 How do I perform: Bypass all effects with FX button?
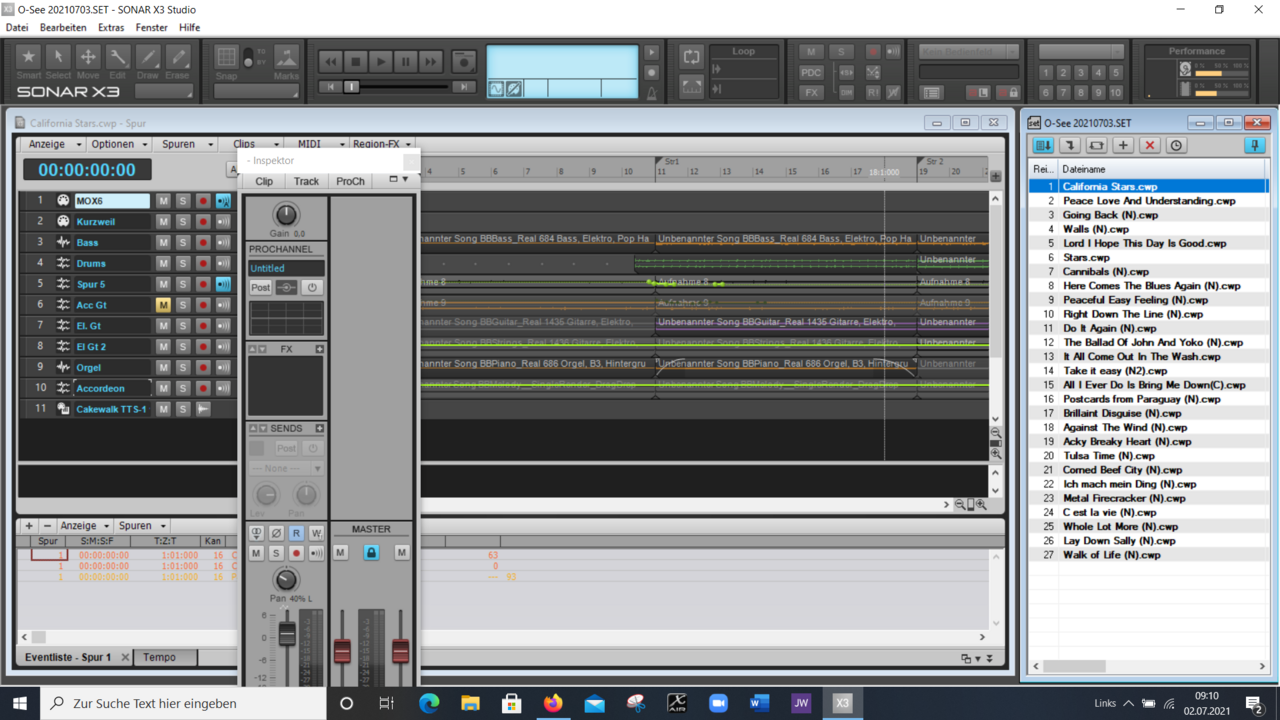(811, 92)
